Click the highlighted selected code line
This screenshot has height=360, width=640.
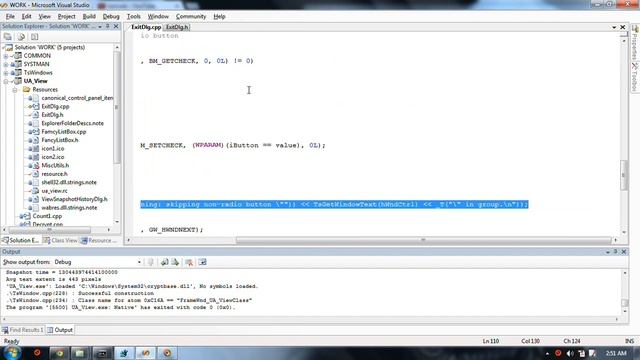click(334, 204)
